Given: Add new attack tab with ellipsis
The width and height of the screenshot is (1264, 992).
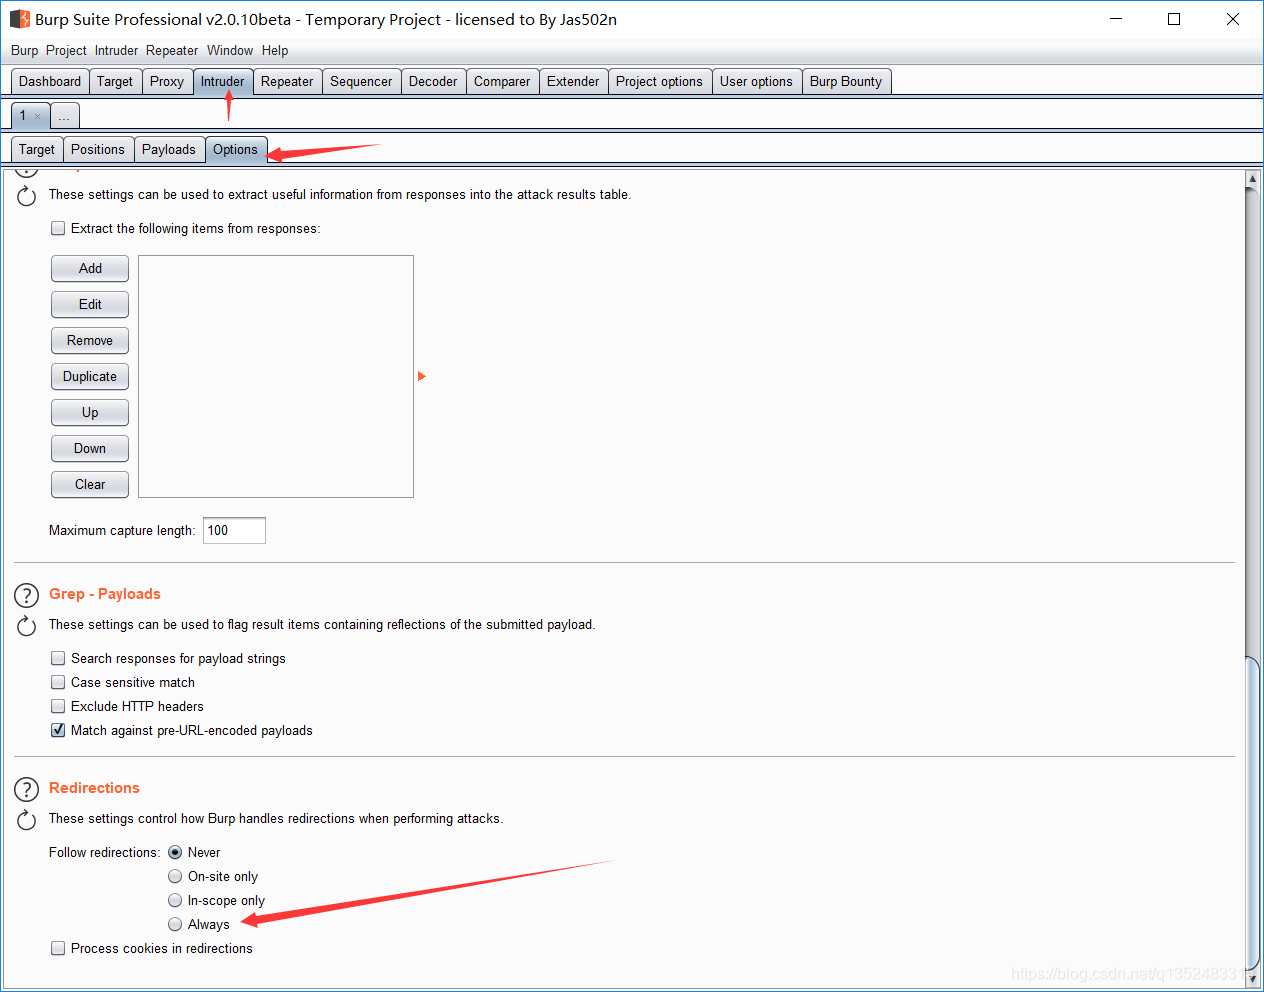Looking at the screenshot, I should [64, 116].
